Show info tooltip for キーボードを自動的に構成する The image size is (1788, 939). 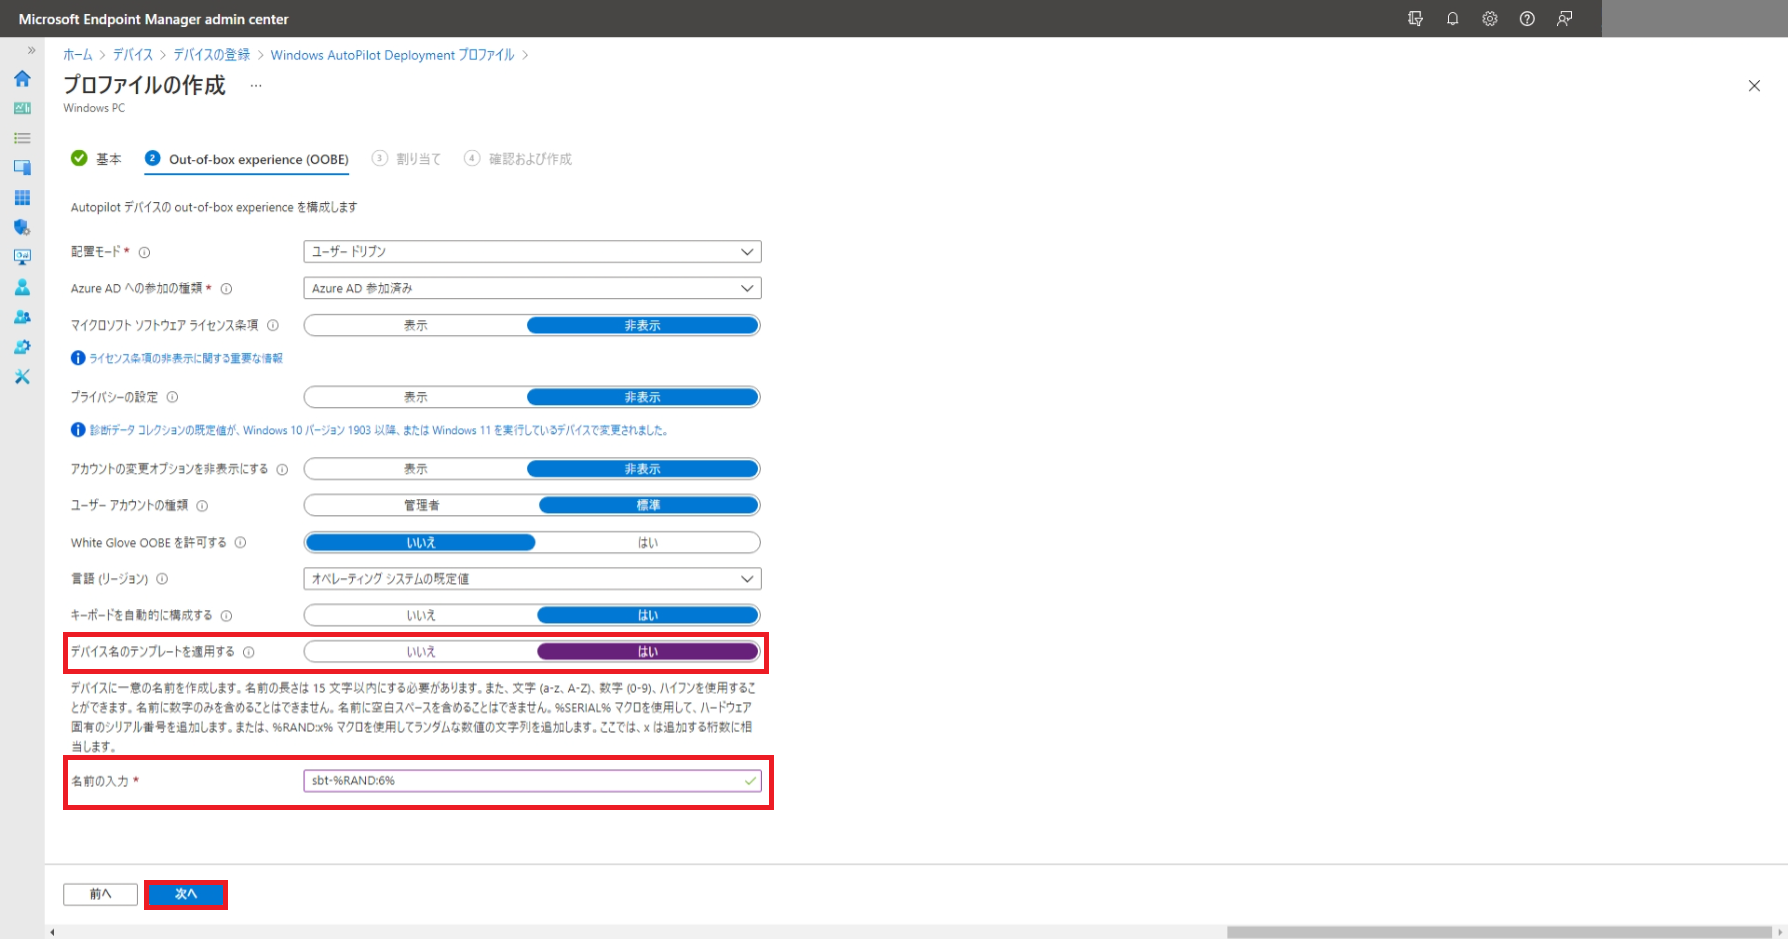pyautogui.click(x=226, y=616)
